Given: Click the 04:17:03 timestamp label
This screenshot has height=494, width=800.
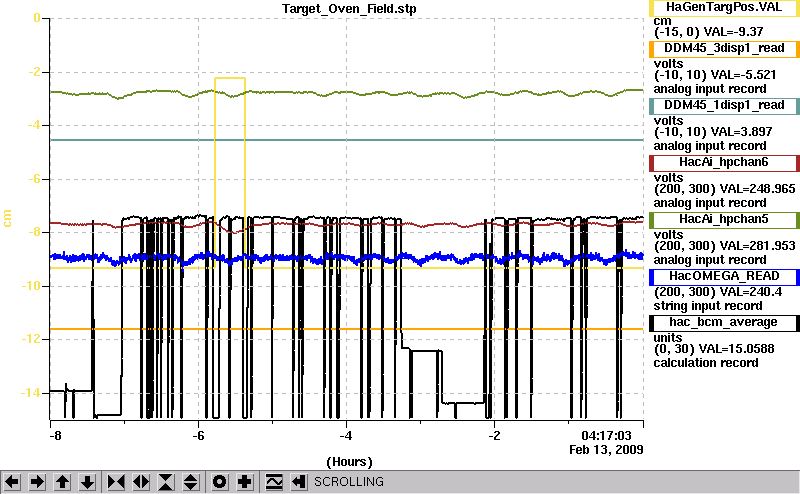Looking at the screenshot, I should [606, 436].
